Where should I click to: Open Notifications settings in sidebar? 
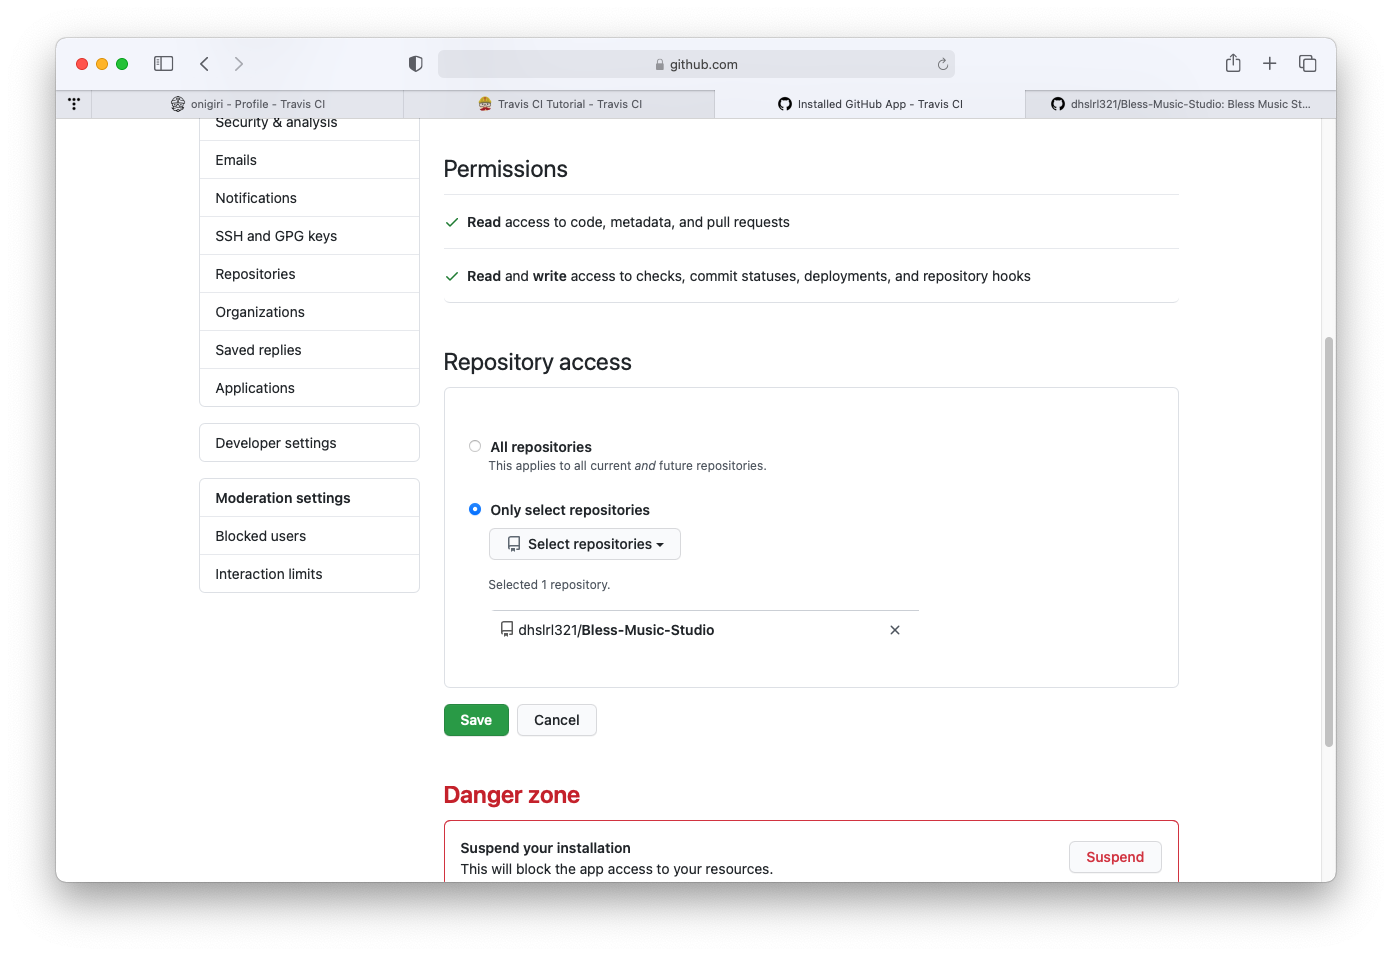pyautogui.click(x=309, y=198)
